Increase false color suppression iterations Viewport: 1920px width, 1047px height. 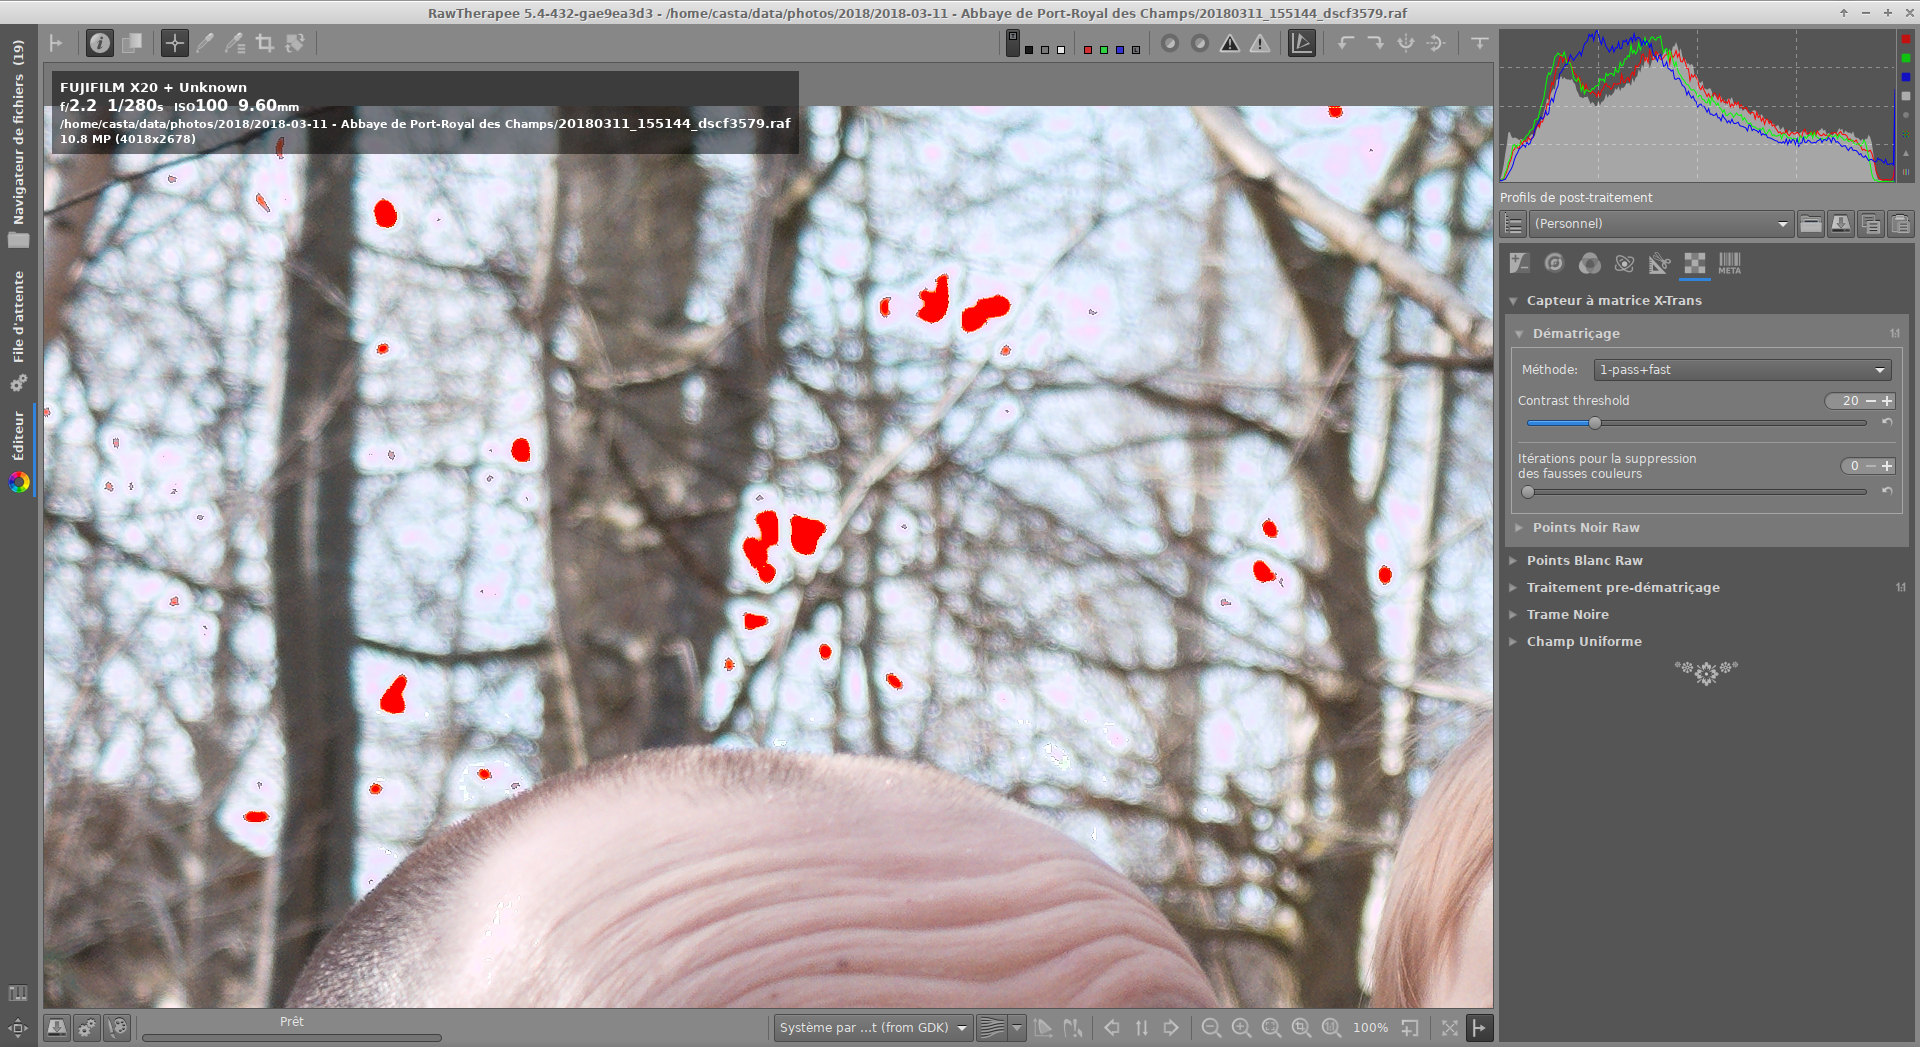[x=1887, y=466]
